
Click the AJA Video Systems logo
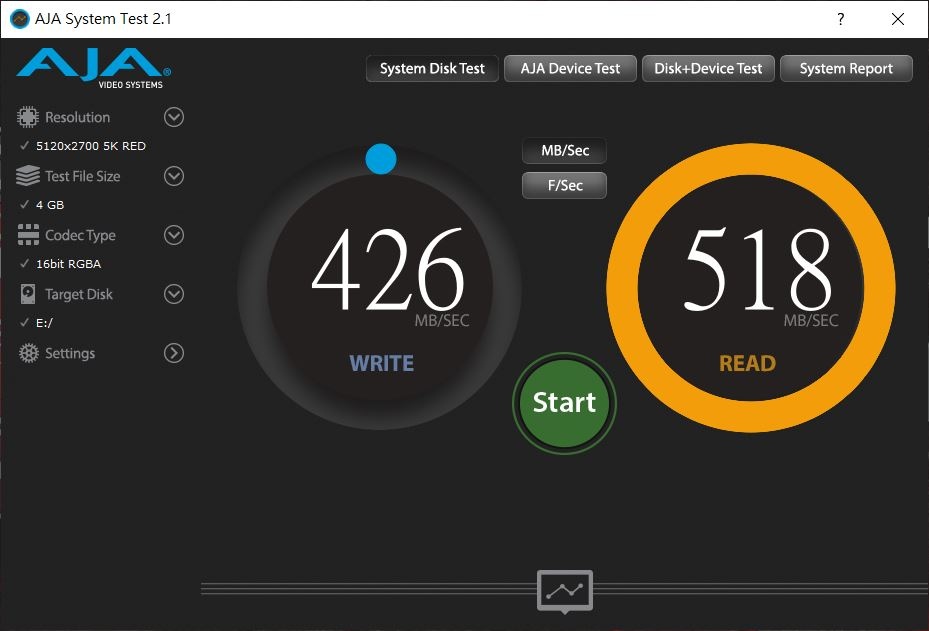(x=94, y=68)
